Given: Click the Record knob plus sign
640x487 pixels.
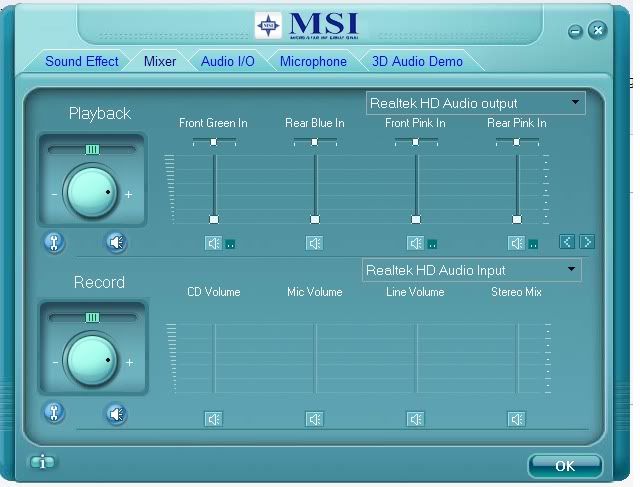Looking at the screenshot, I should click(129, 362).
